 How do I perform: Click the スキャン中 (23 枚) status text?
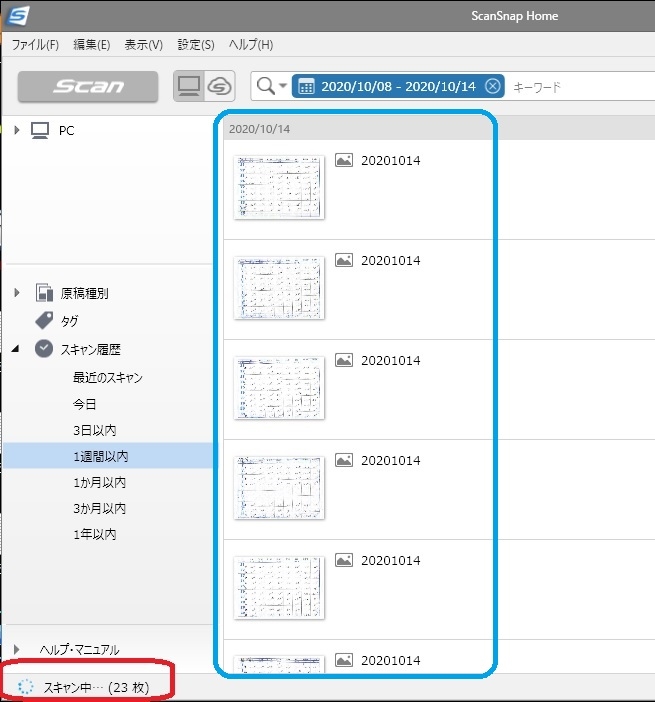96,687
